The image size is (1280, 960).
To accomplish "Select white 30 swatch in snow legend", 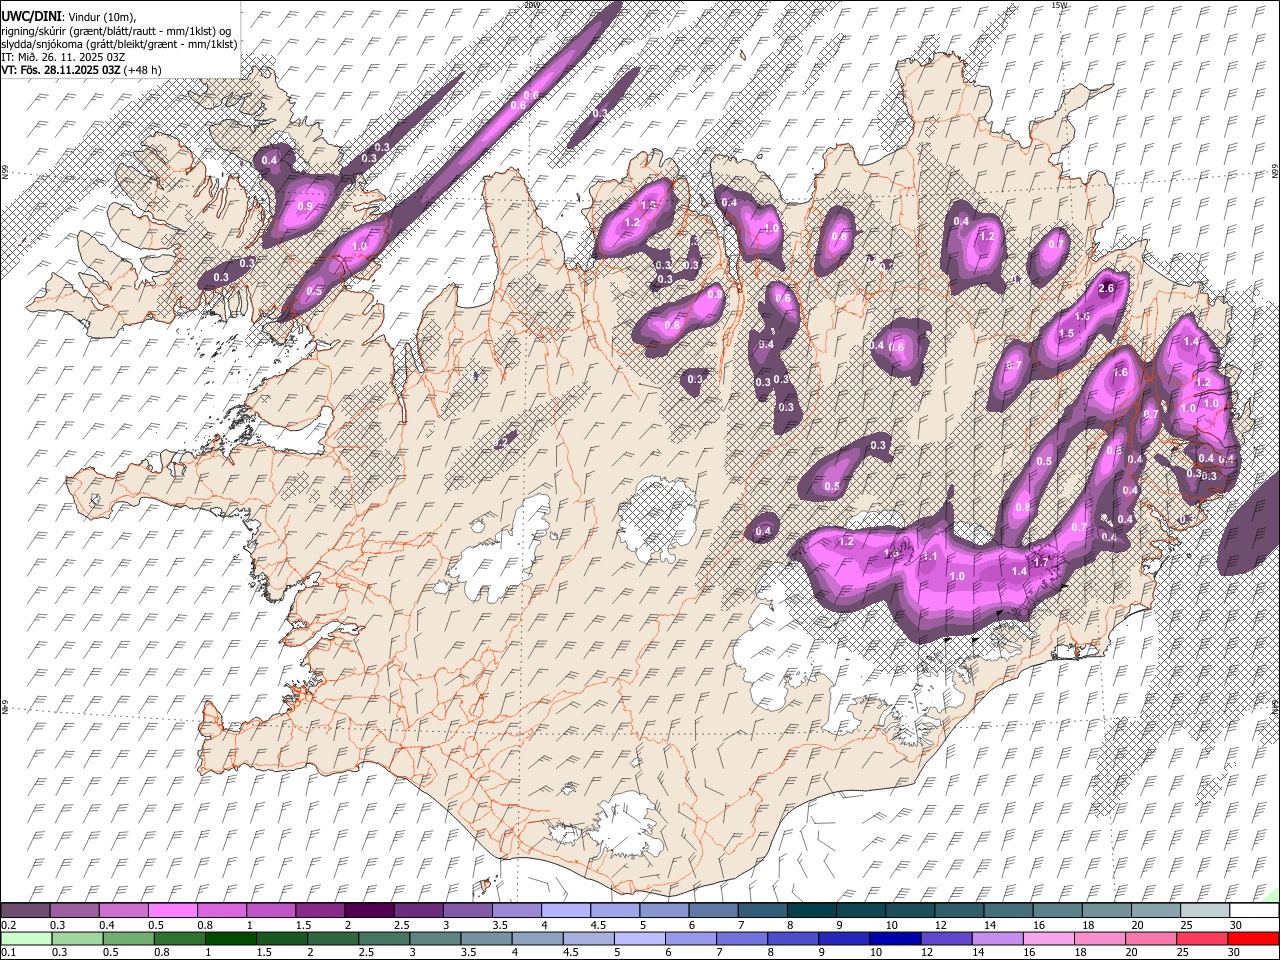I will click(1254, 910).
